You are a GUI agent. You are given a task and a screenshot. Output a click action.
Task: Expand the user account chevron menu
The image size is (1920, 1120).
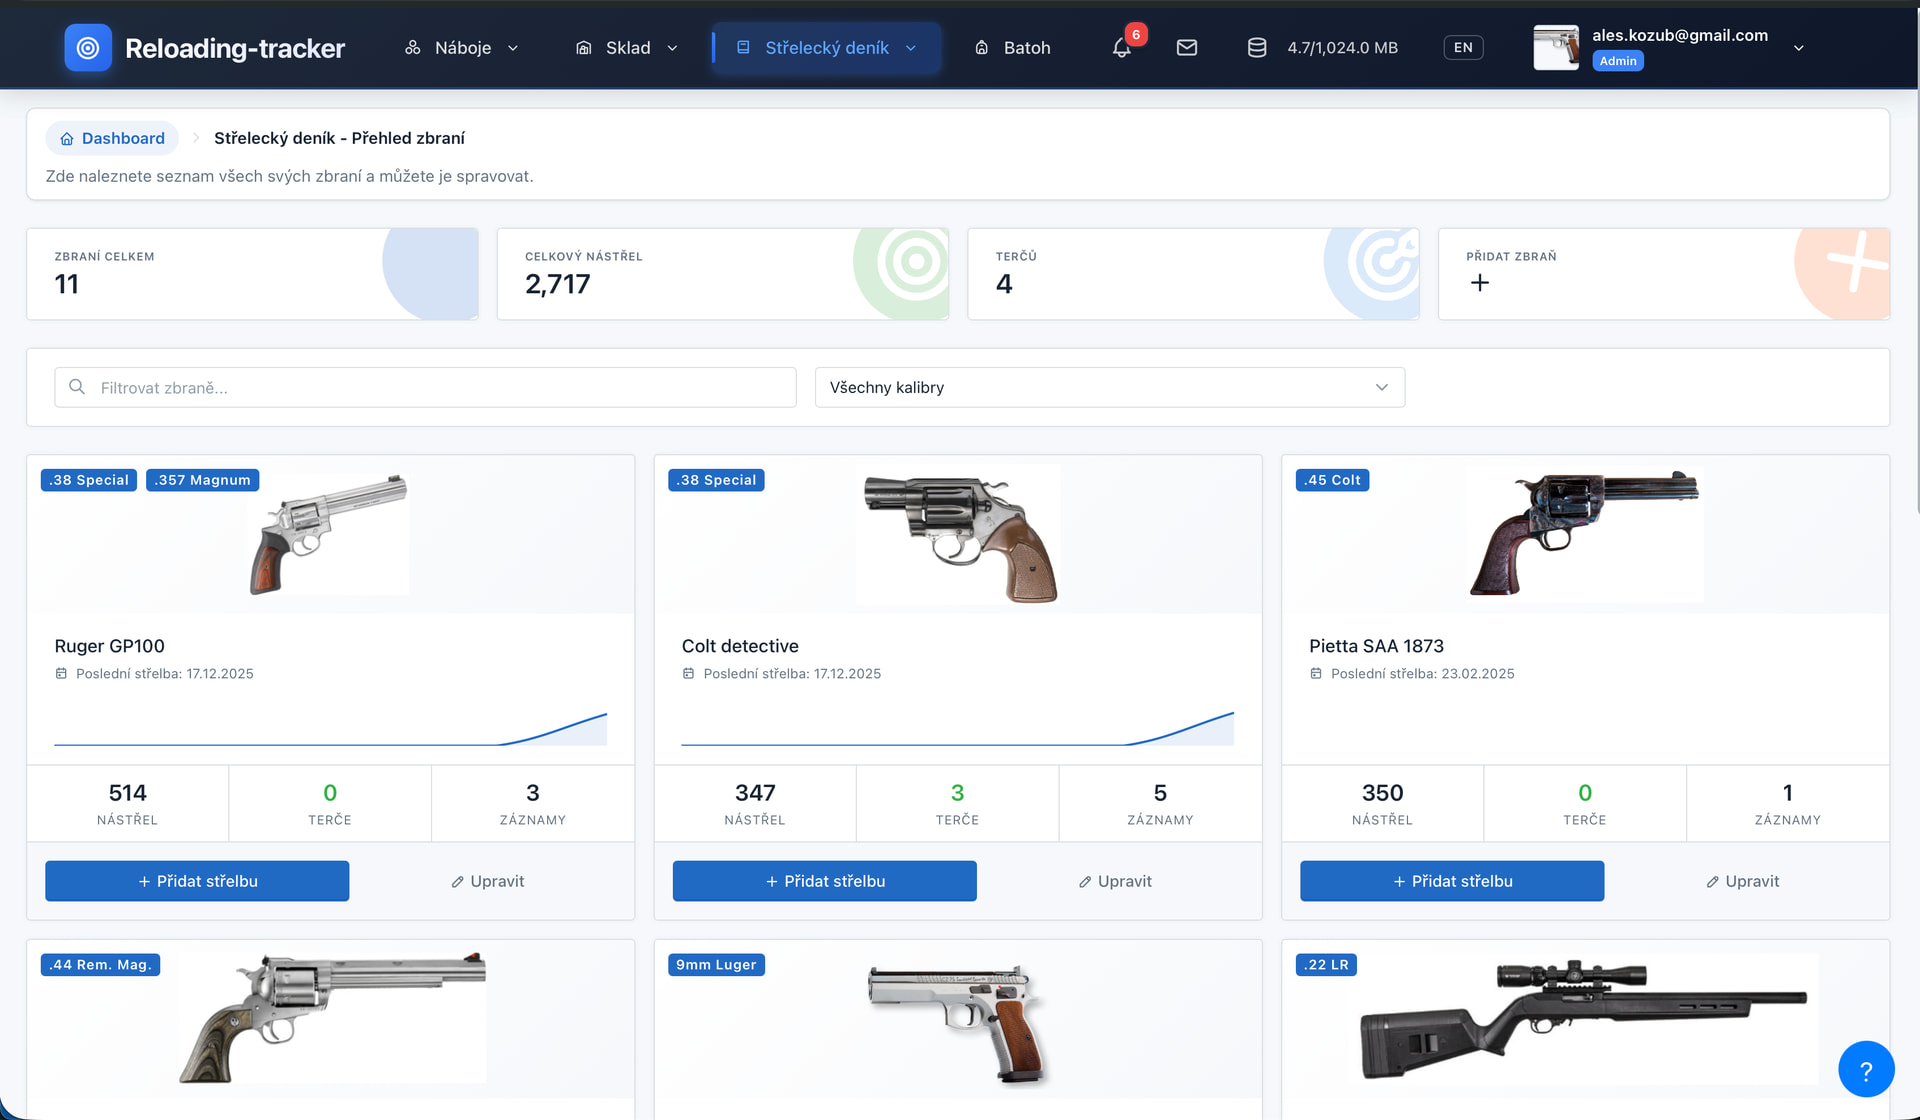click(1798, 48)
